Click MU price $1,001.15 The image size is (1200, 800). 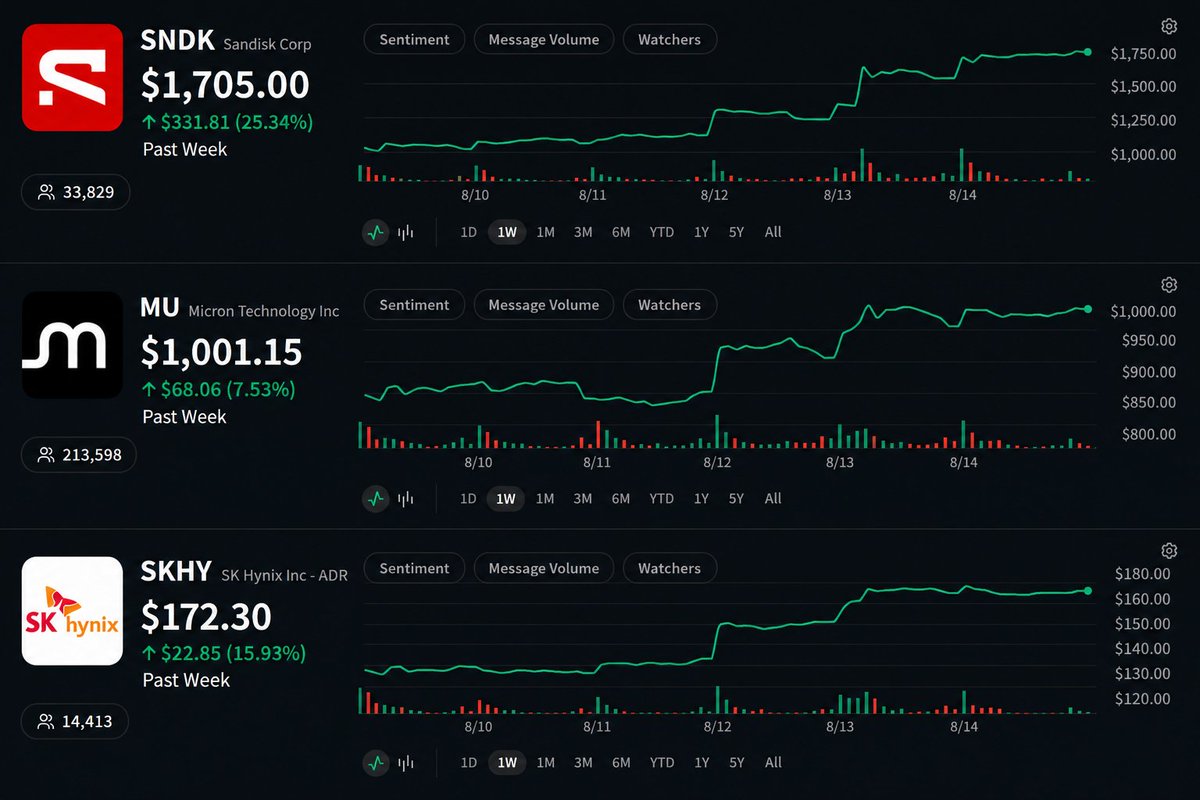(x=221, y=351)
